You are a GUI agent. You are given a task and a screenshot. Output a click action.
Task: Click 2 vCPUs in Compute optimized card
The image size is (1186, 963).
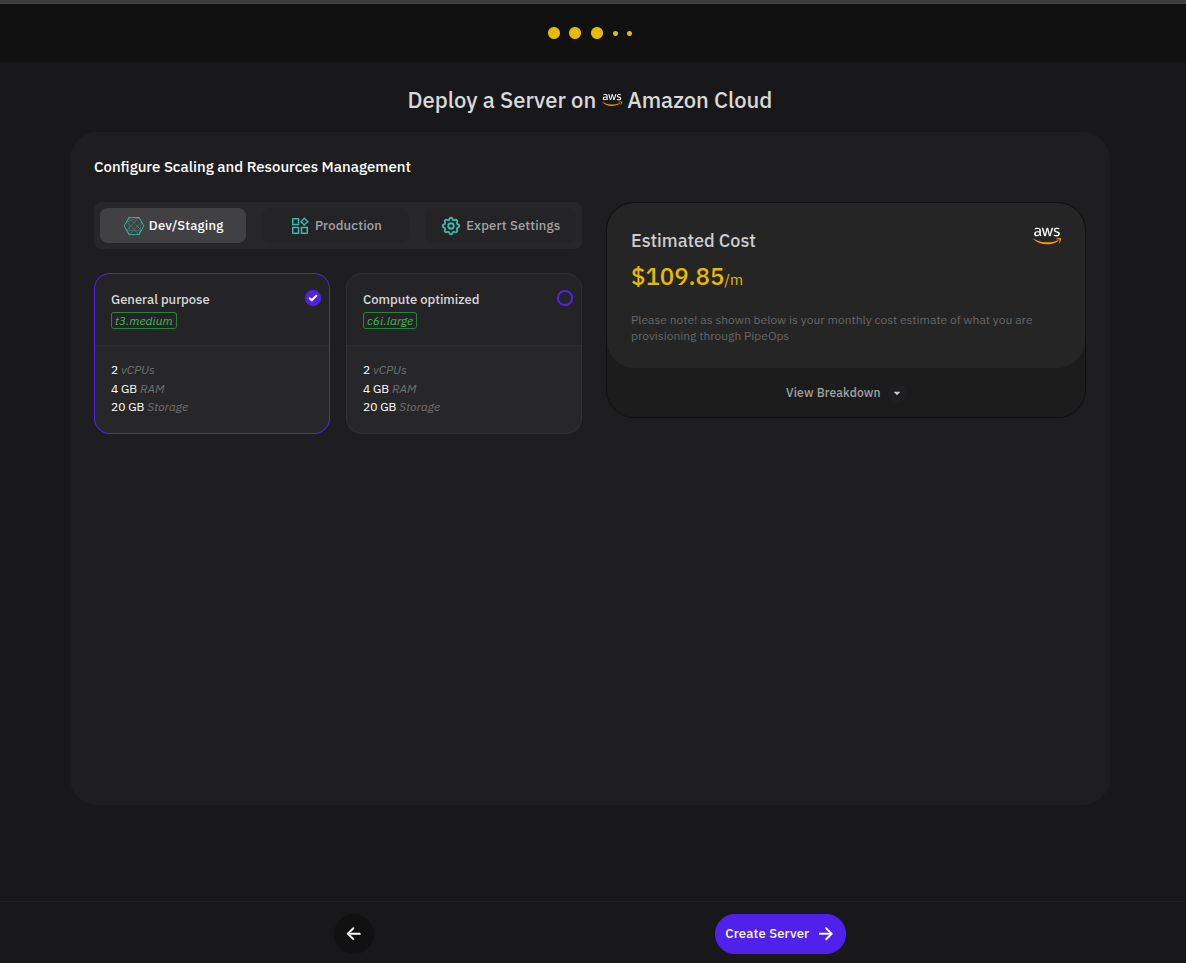point(384,370)
